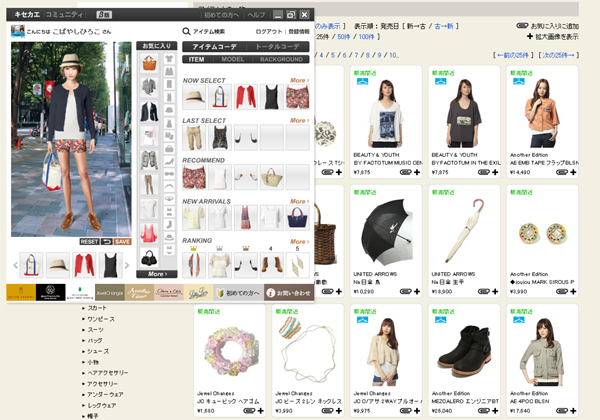Click the orange handbag in favorites column
This screenshot has height=420, width=600.
[149, 64]
